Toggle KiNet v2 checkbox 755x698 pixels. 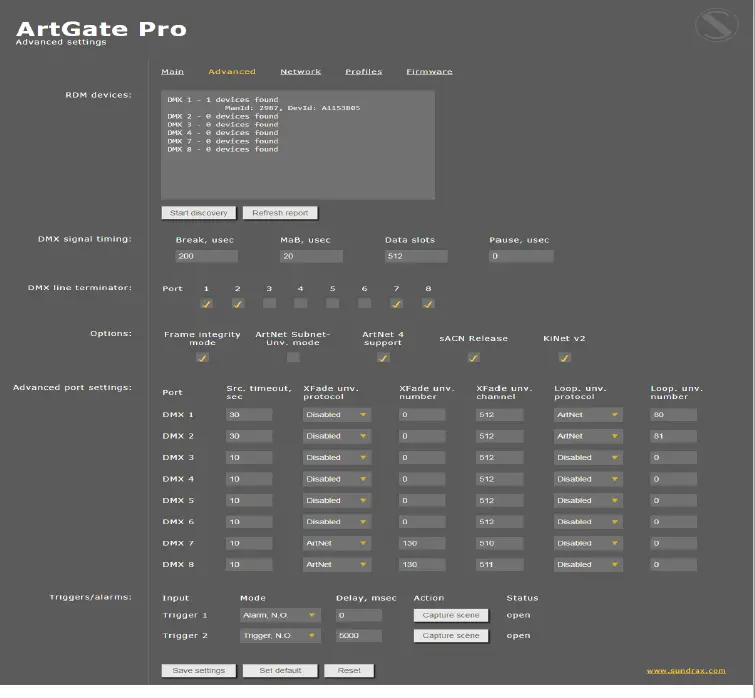coord(564,357)
